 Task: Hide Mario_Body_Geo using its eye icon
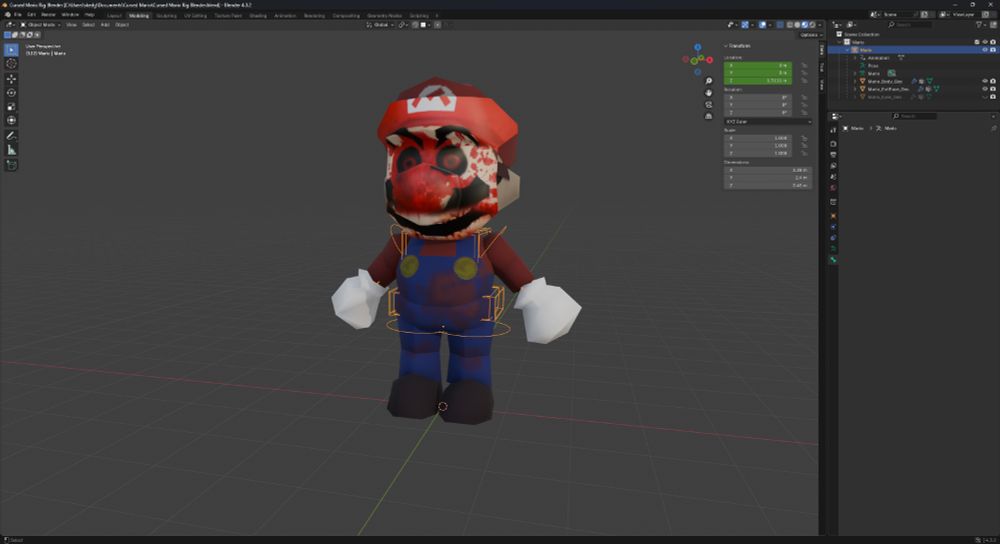[x=984, y=81]
